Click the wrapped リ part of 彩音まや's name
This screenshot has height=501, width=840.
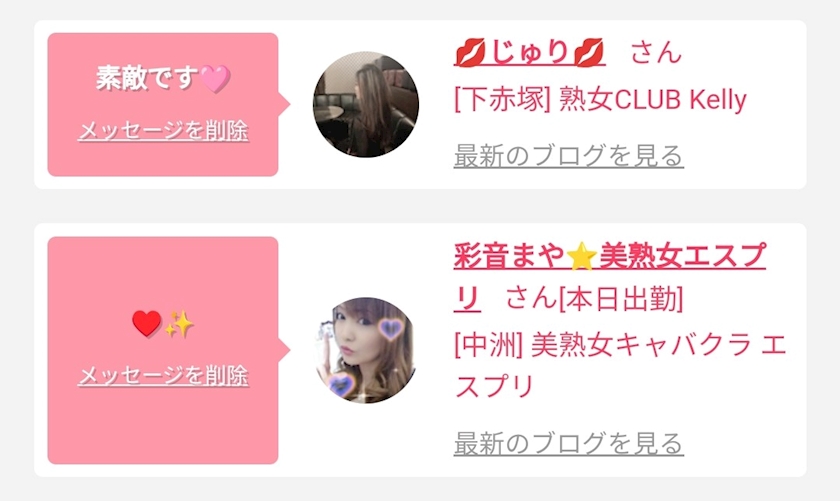[x=467, y=299]
